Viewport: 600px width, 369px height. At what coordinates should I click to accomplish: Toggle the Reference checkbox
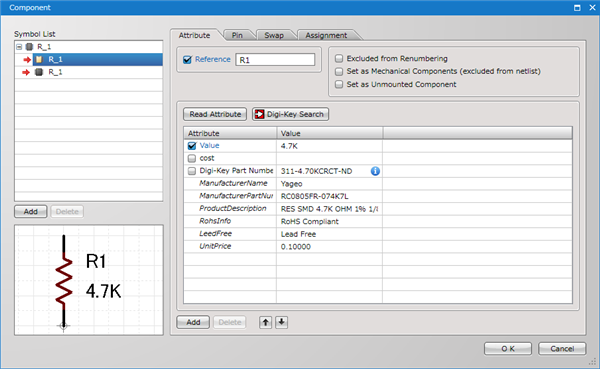(x=187, y=60)
